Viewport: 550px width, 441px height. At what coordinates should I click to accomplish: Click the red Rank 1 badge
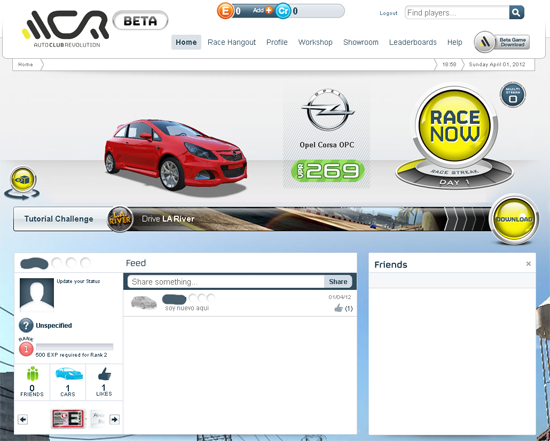click(x=26, y=349)
